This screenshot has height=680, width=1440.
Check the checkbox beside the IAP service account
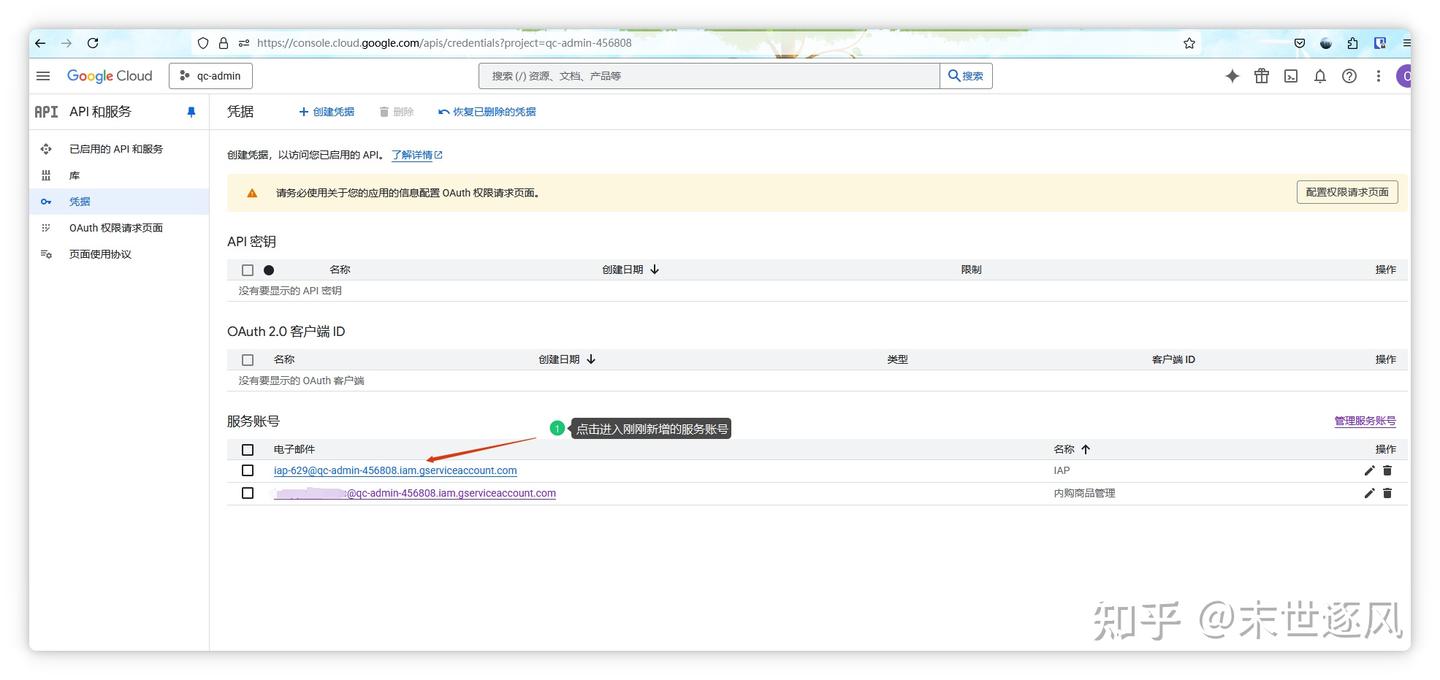click(x=247, y=470)
